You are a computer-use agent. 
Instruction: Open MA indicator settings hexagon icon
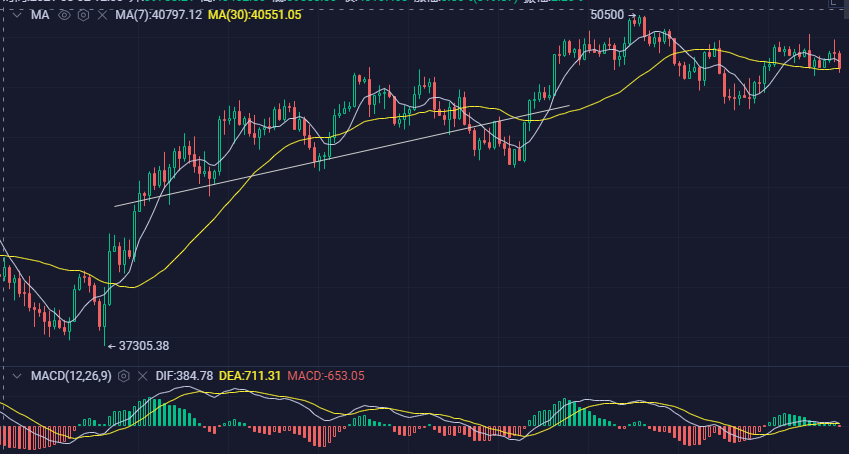coord(83,15)
